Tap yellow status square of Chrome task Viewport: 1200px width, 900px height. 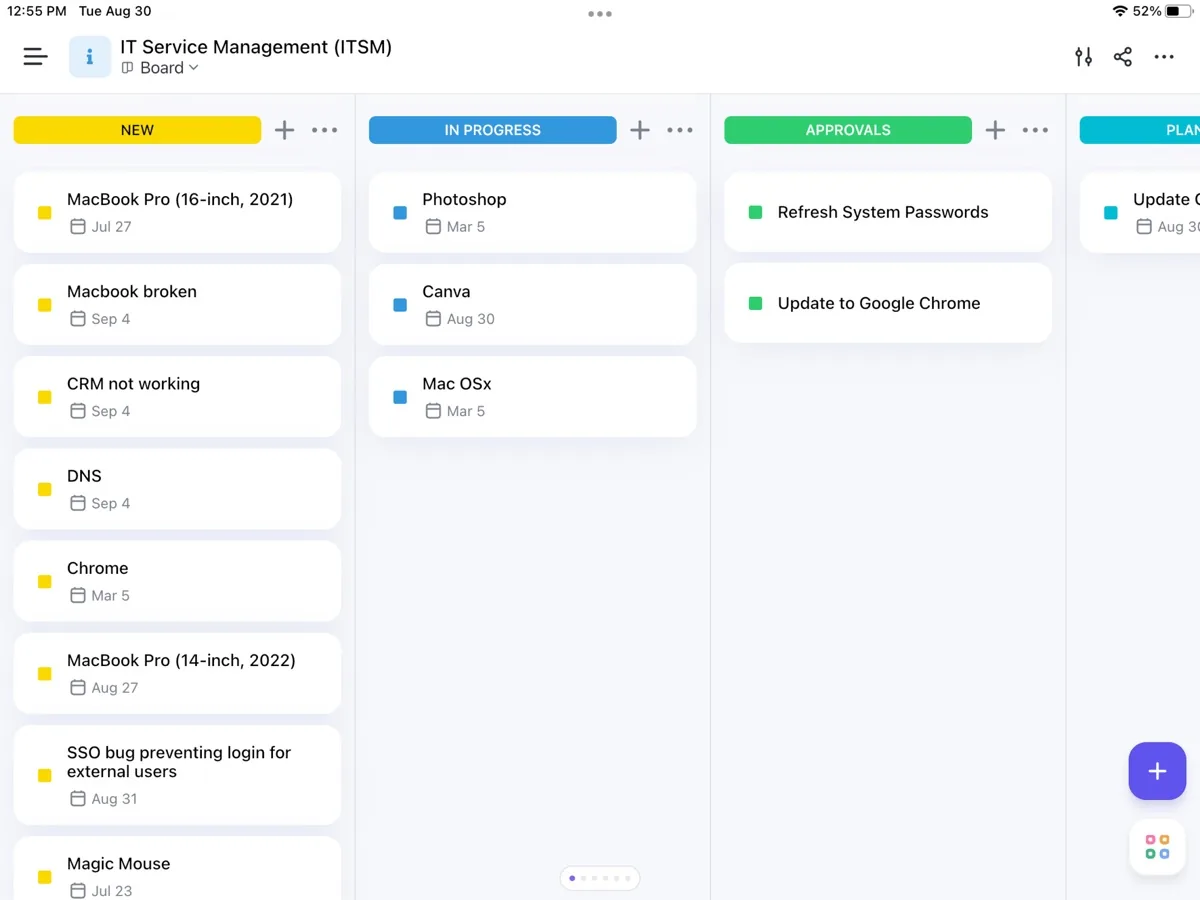pos(44,581)
